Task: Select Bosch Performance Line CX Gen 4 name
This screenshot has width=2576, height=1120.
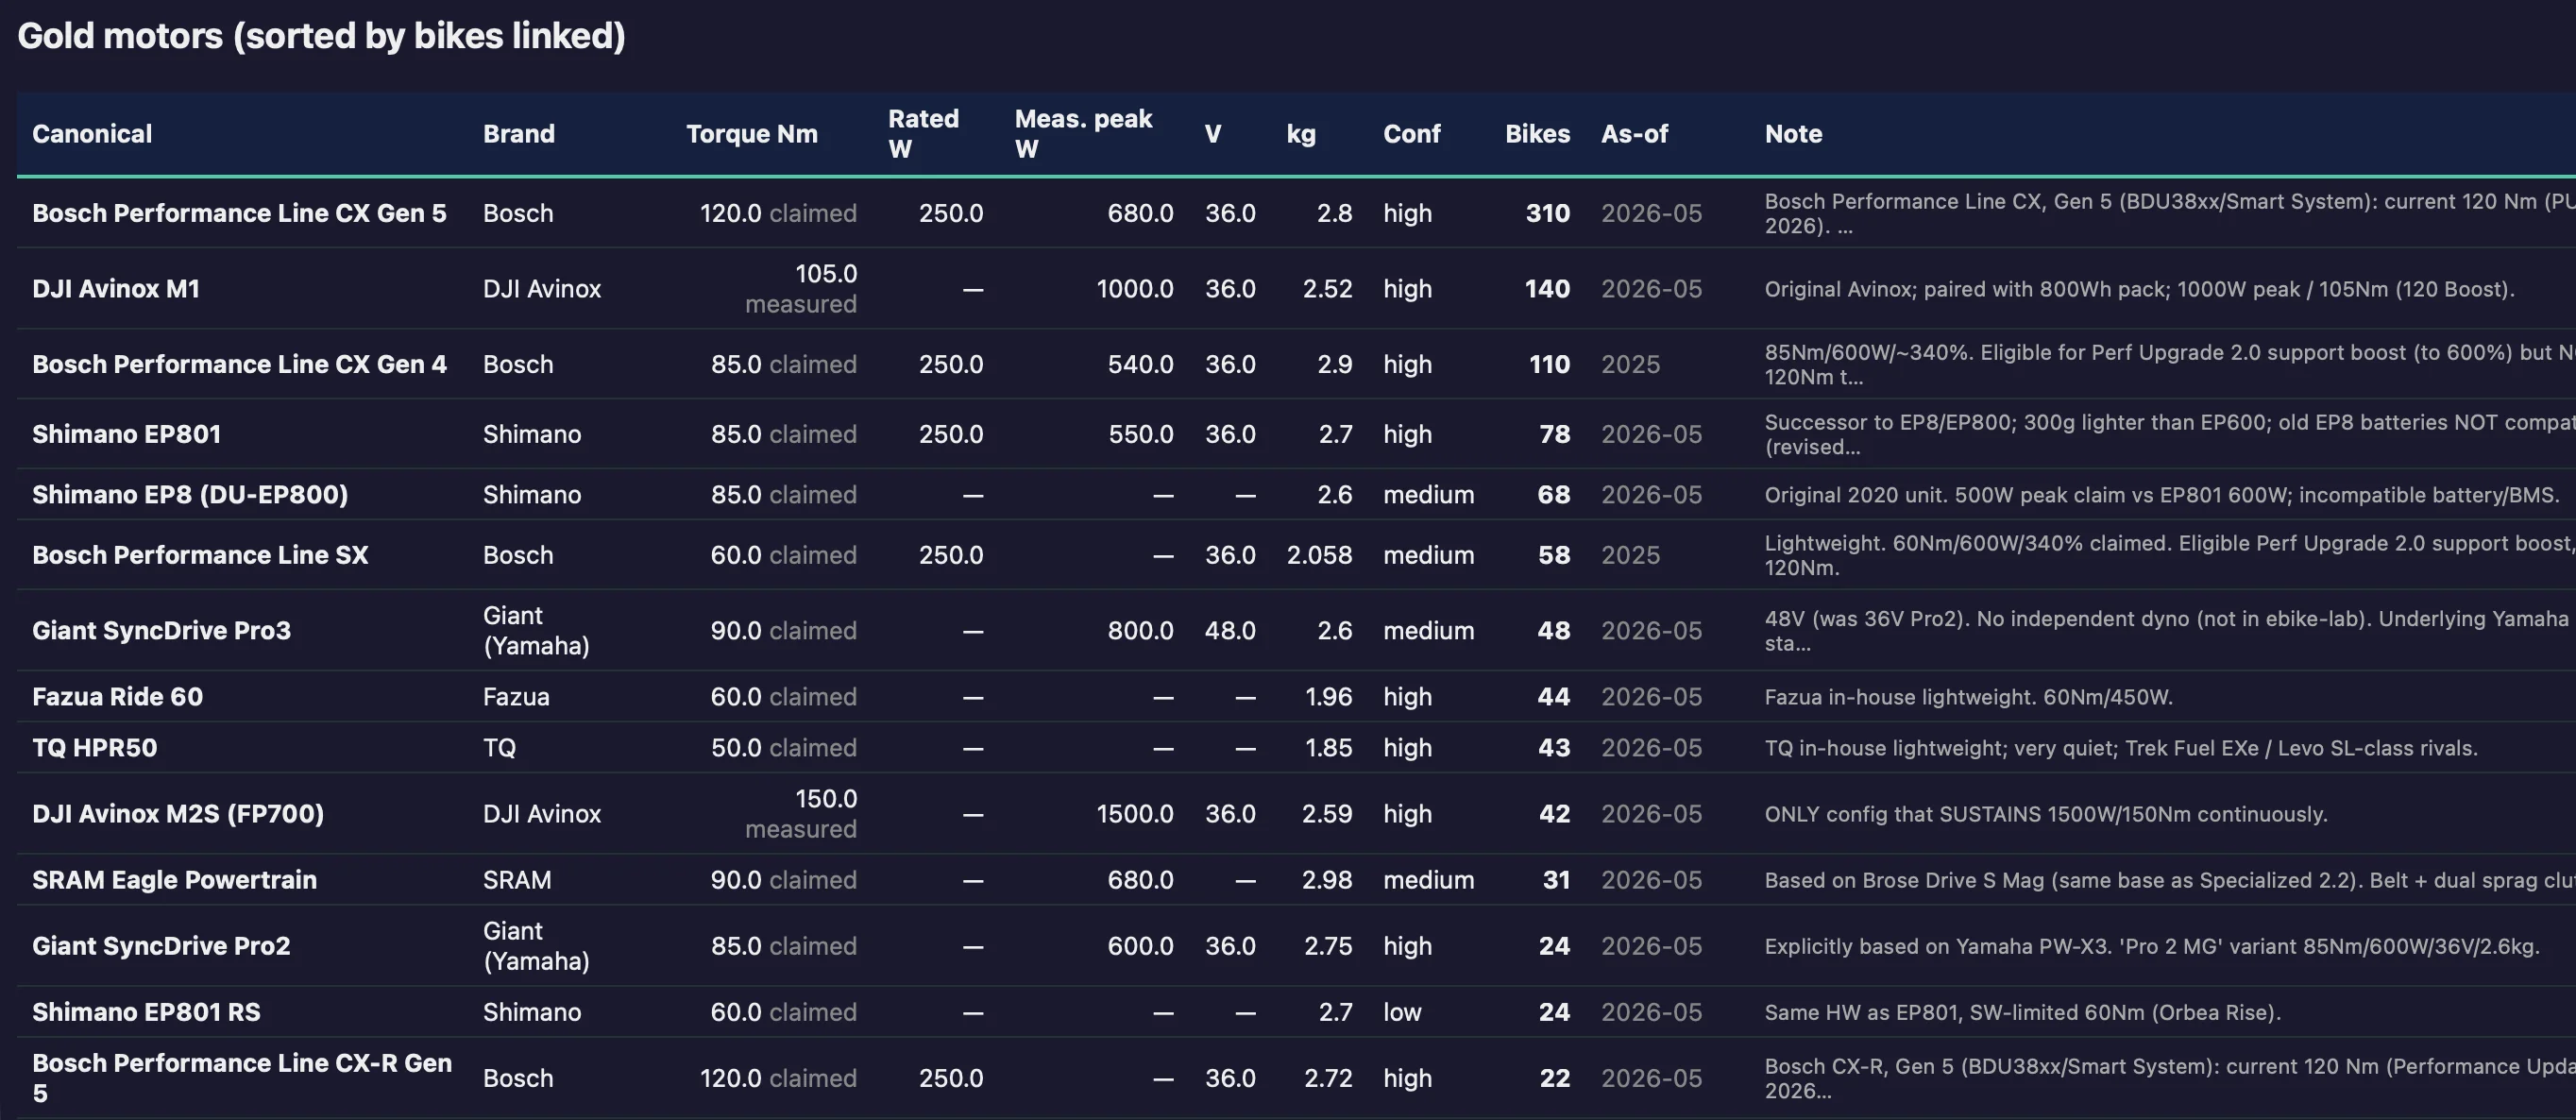Action: [x=239, y=364]
